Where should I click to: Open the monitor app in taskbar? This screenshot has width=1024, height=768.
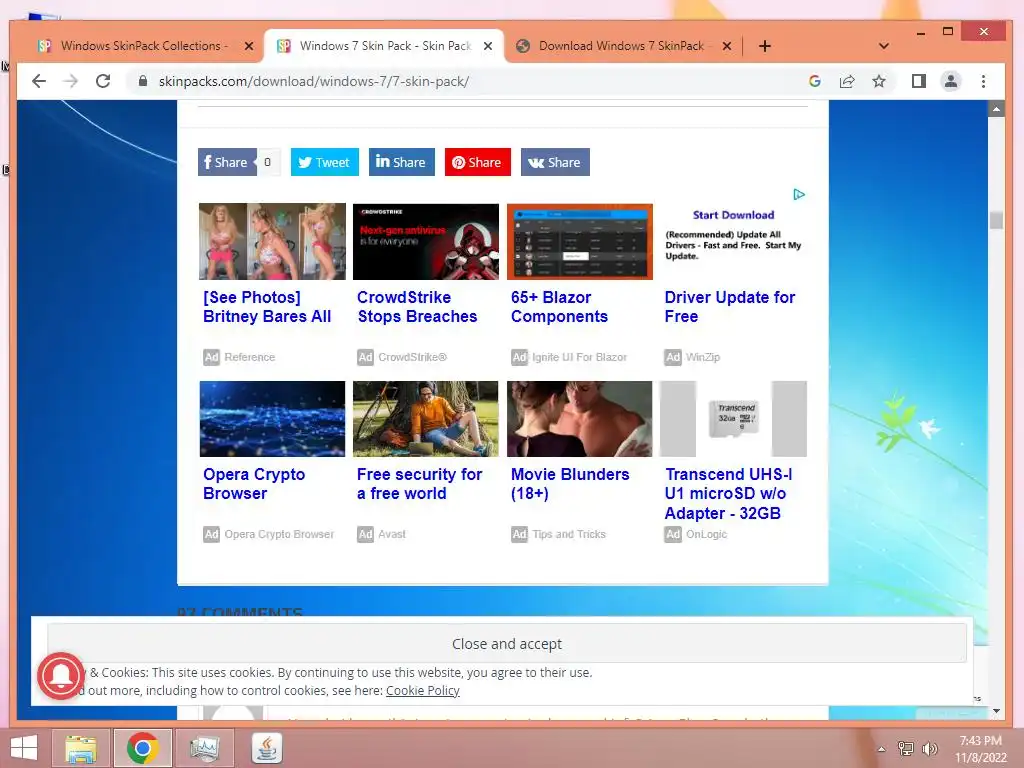click(x=204, y=748)
